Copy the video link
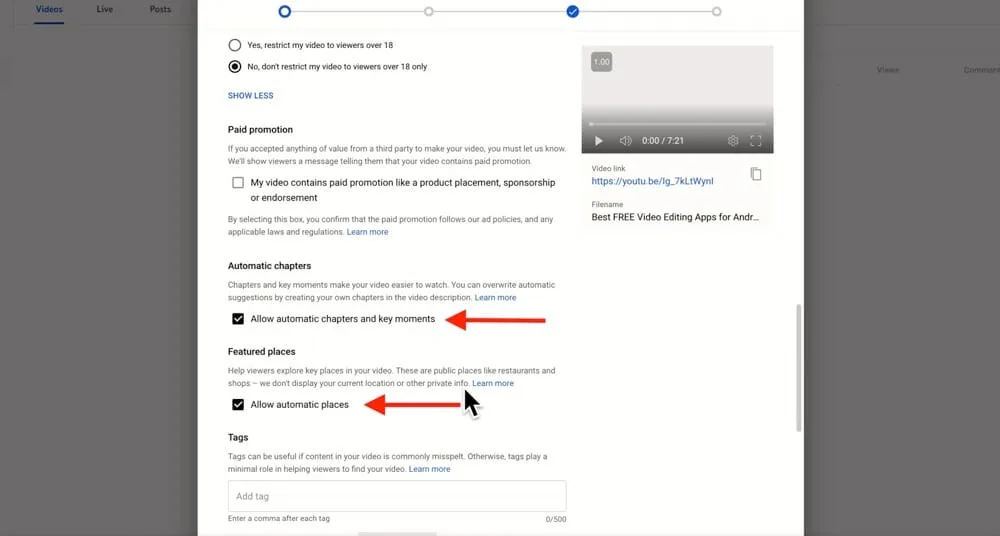 tap(756, 174)
